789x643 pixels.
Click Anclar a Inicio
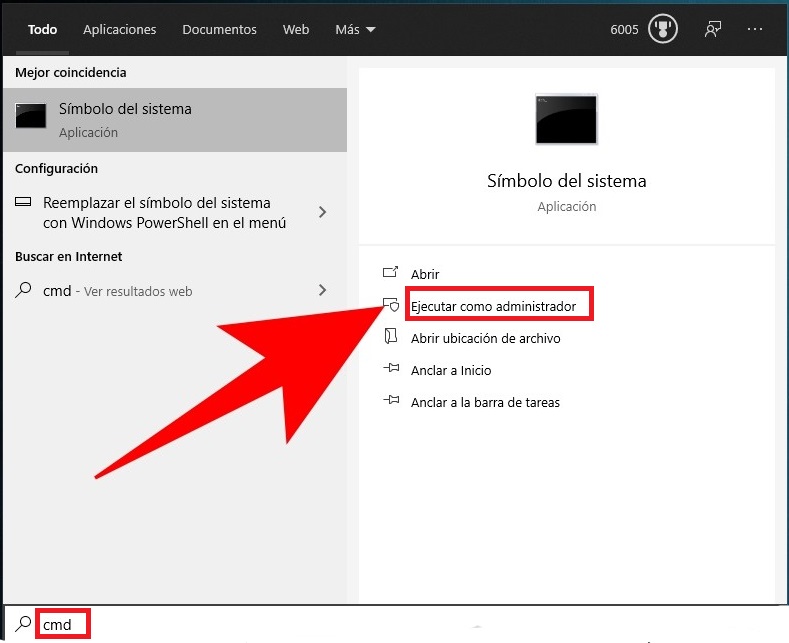click(x=451, y=371)
